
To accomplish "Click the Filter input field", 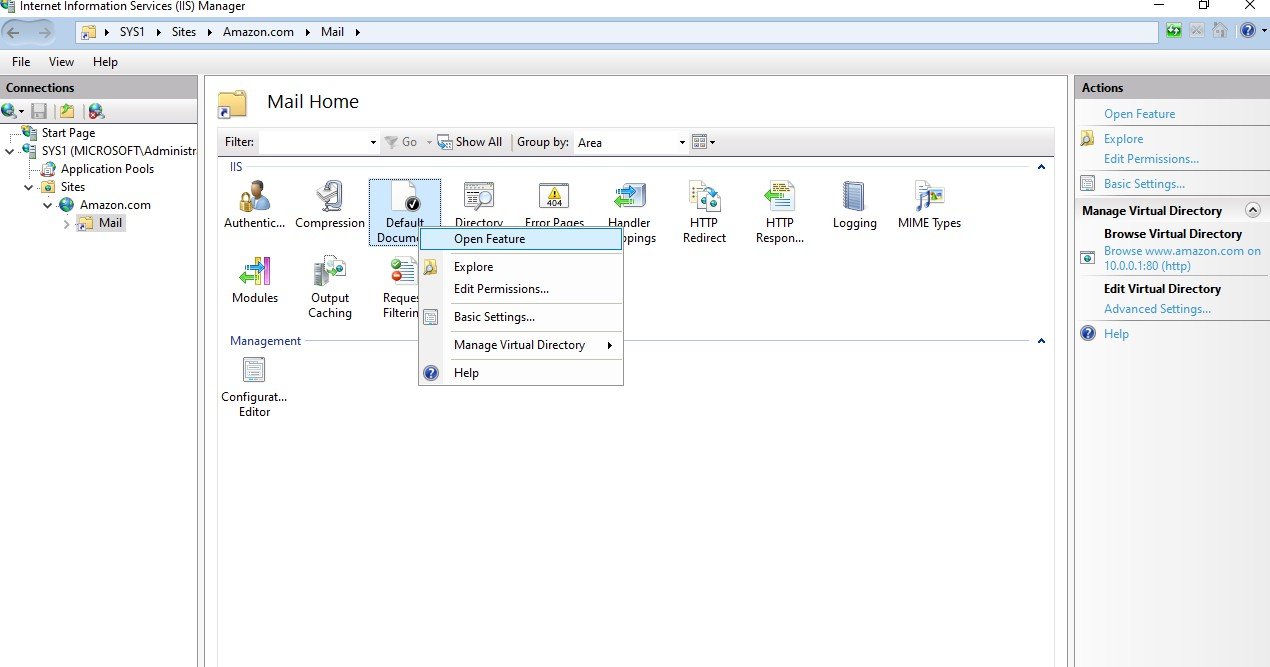I will tap(312, 142).
